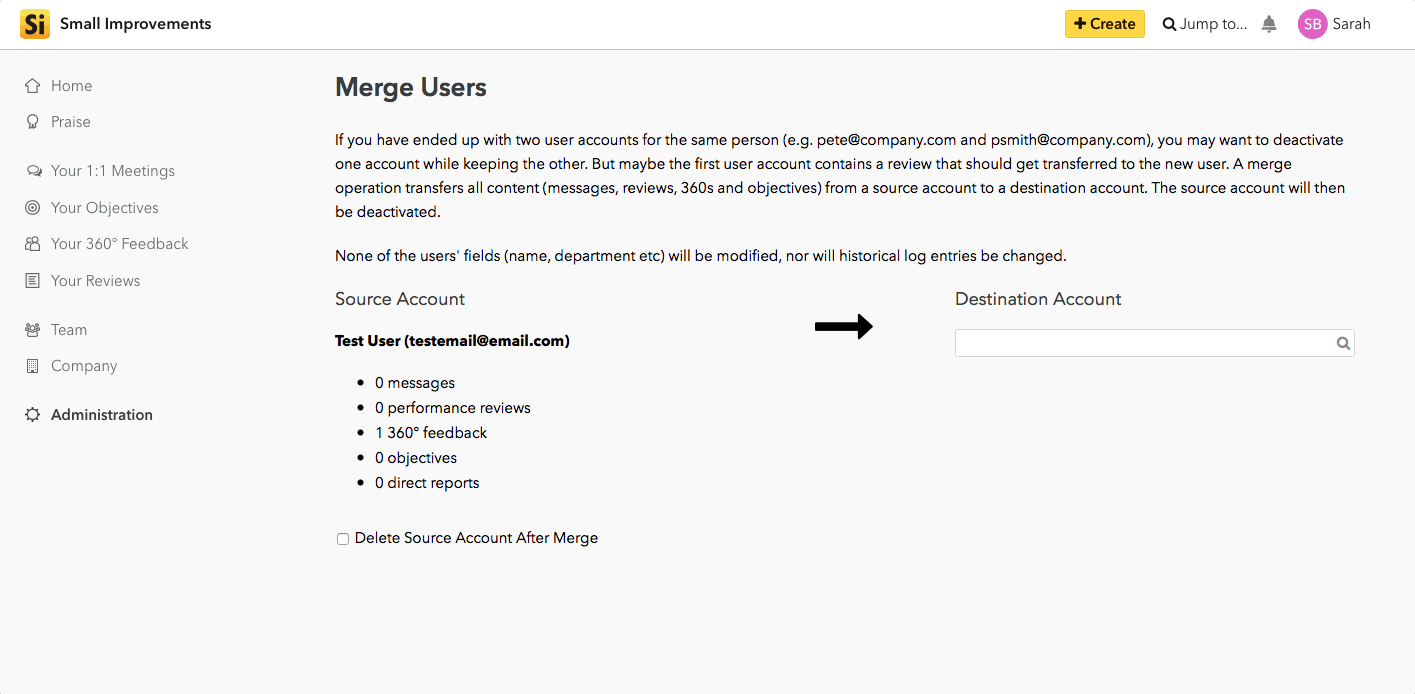
Task: Click the search magnifier in destination field
Action: [1343, 344]
